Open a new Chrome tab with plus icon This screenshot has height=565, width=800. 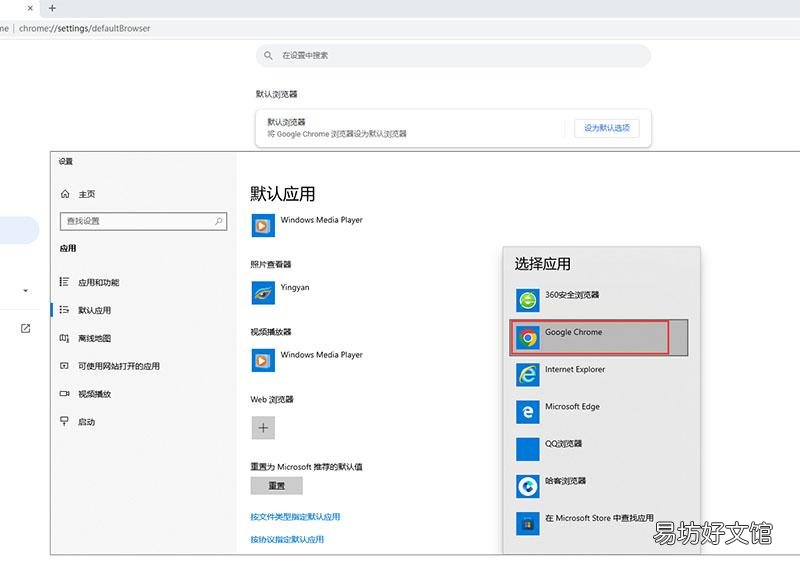point(52,8)
